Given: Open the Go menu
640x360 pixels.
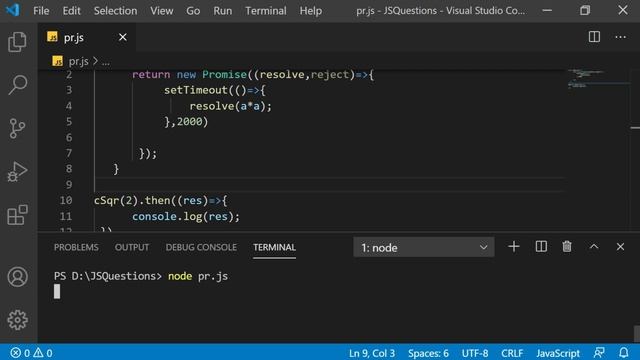Looking at the screenshot, I should point(193,11).
